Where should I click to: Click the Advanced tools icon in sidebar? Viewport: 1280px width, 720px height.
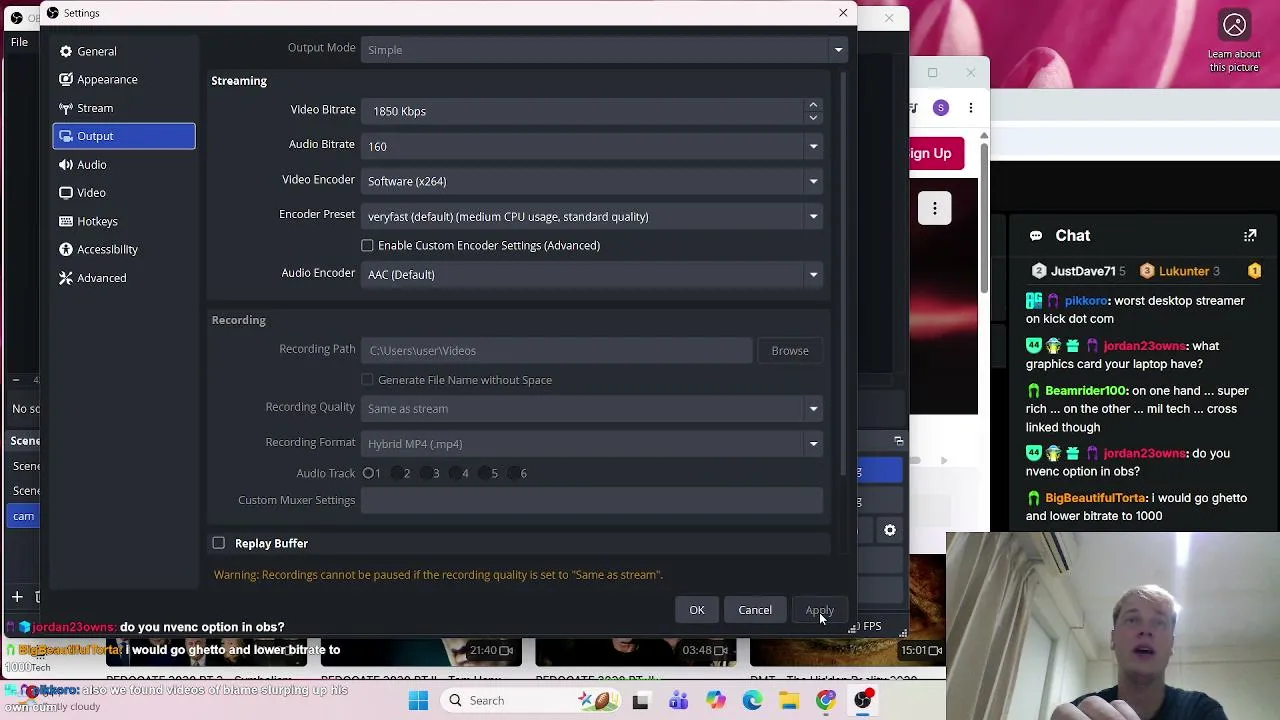tap(66, 278)
